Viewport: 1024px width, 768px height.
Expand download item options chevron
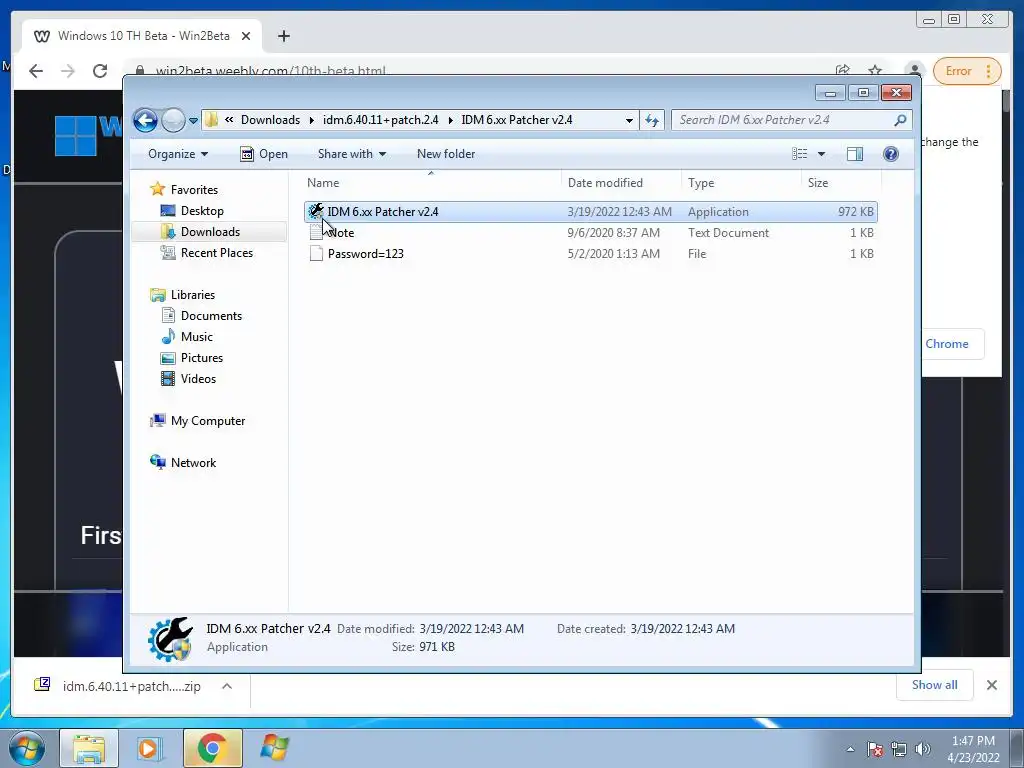point(227,686)
